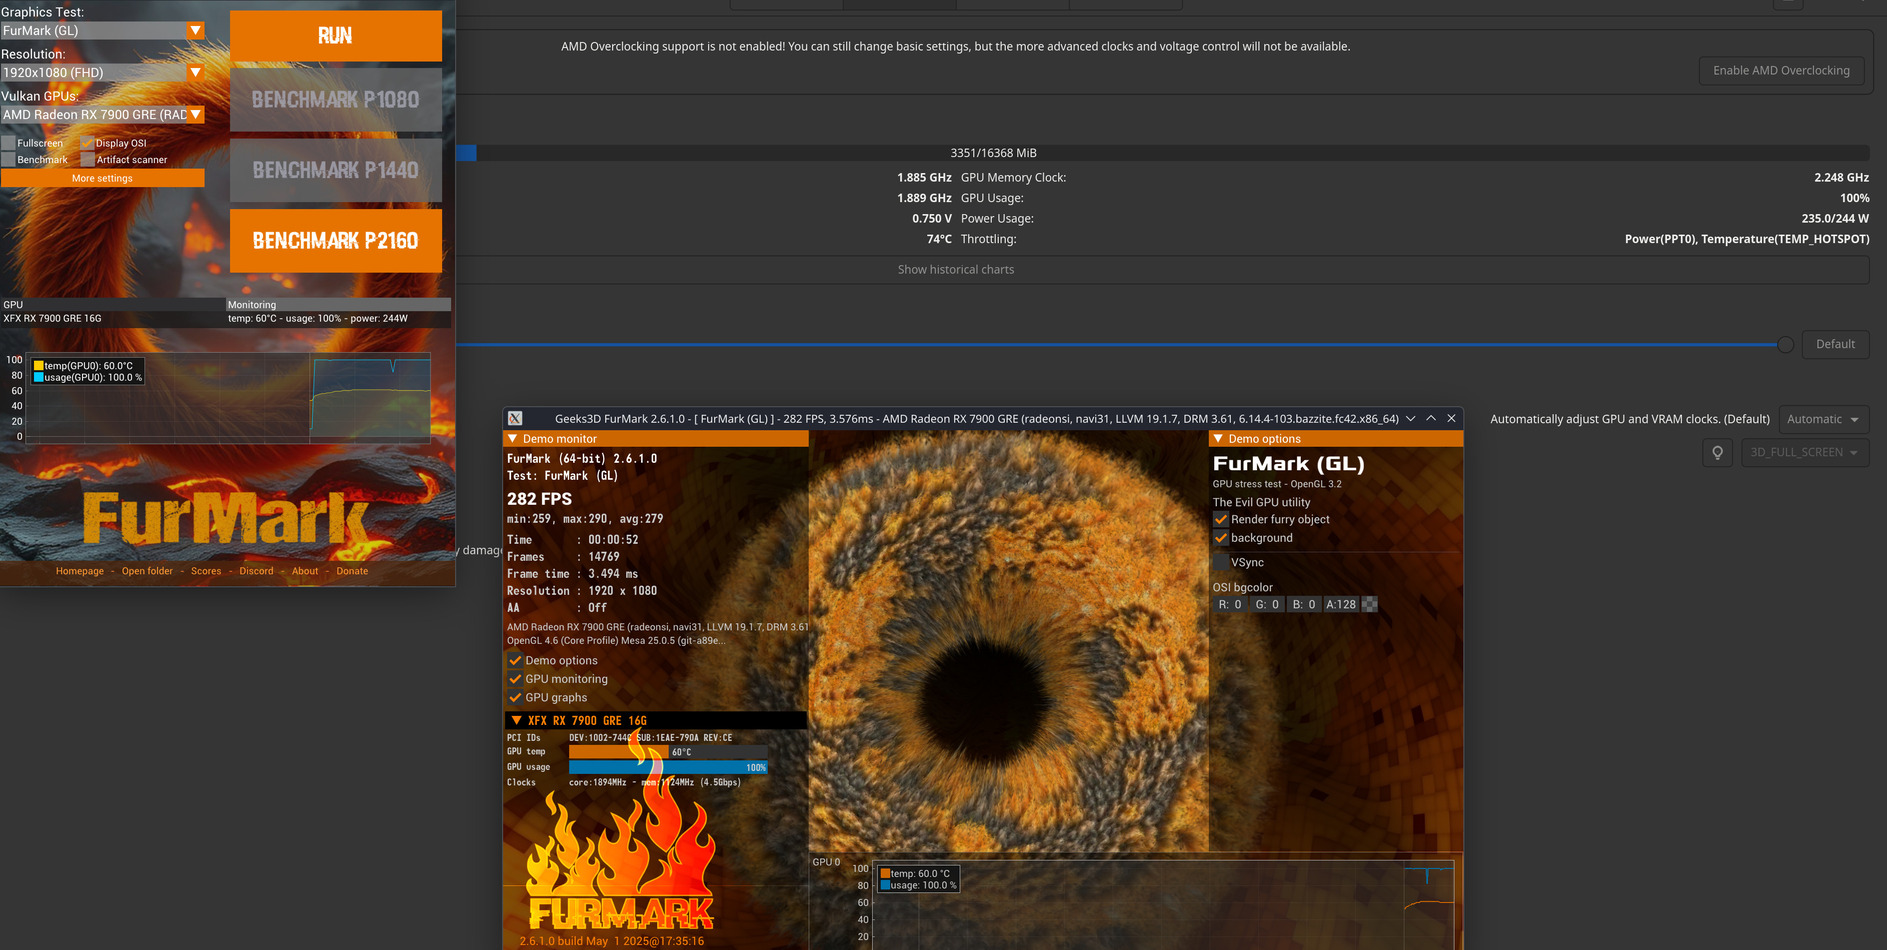The width and height of the screenshot is (1887, 950).
Task: Click the Open folder link
Action: tap(147, 571)
